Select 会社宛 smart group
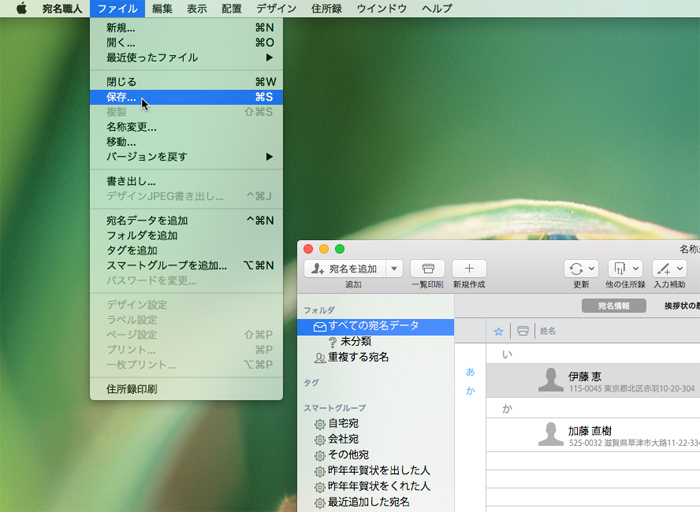Screen dimensions: 700x512 tap(343, 439)
